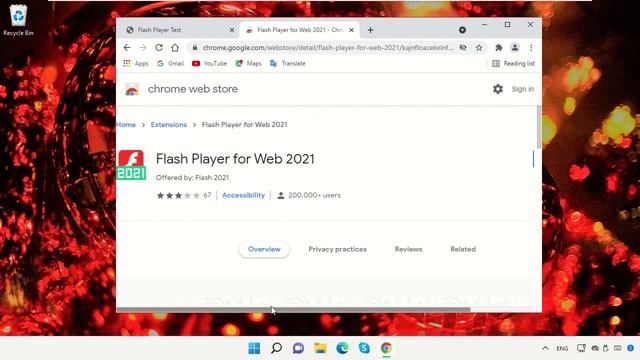This screenshot has width=640, height=360.
Task: Go to the Extensions breadcrumb
Action: (x=169, y=124)
